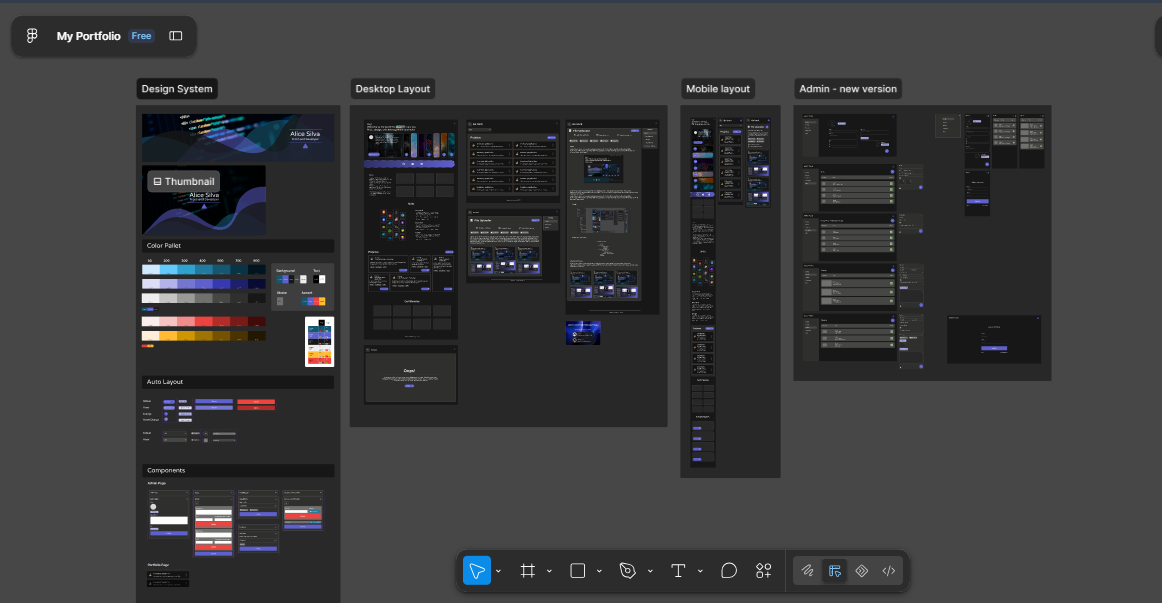The width and height of the screenshot is (1162, 603).
Task: Open the shape tools dropdown arrow
Action: 599,571
